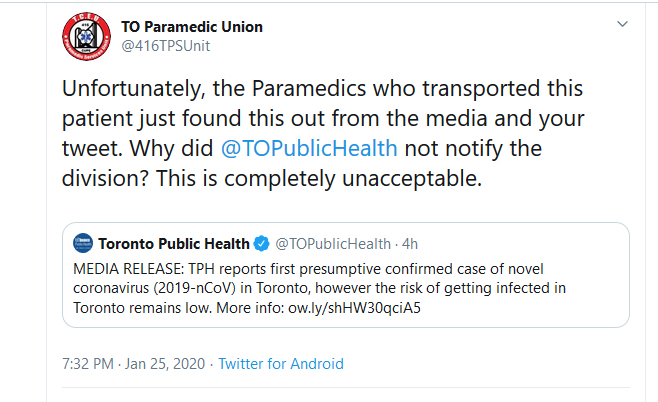Open the @416TPSUnit handle

click(x=165, y=46)
